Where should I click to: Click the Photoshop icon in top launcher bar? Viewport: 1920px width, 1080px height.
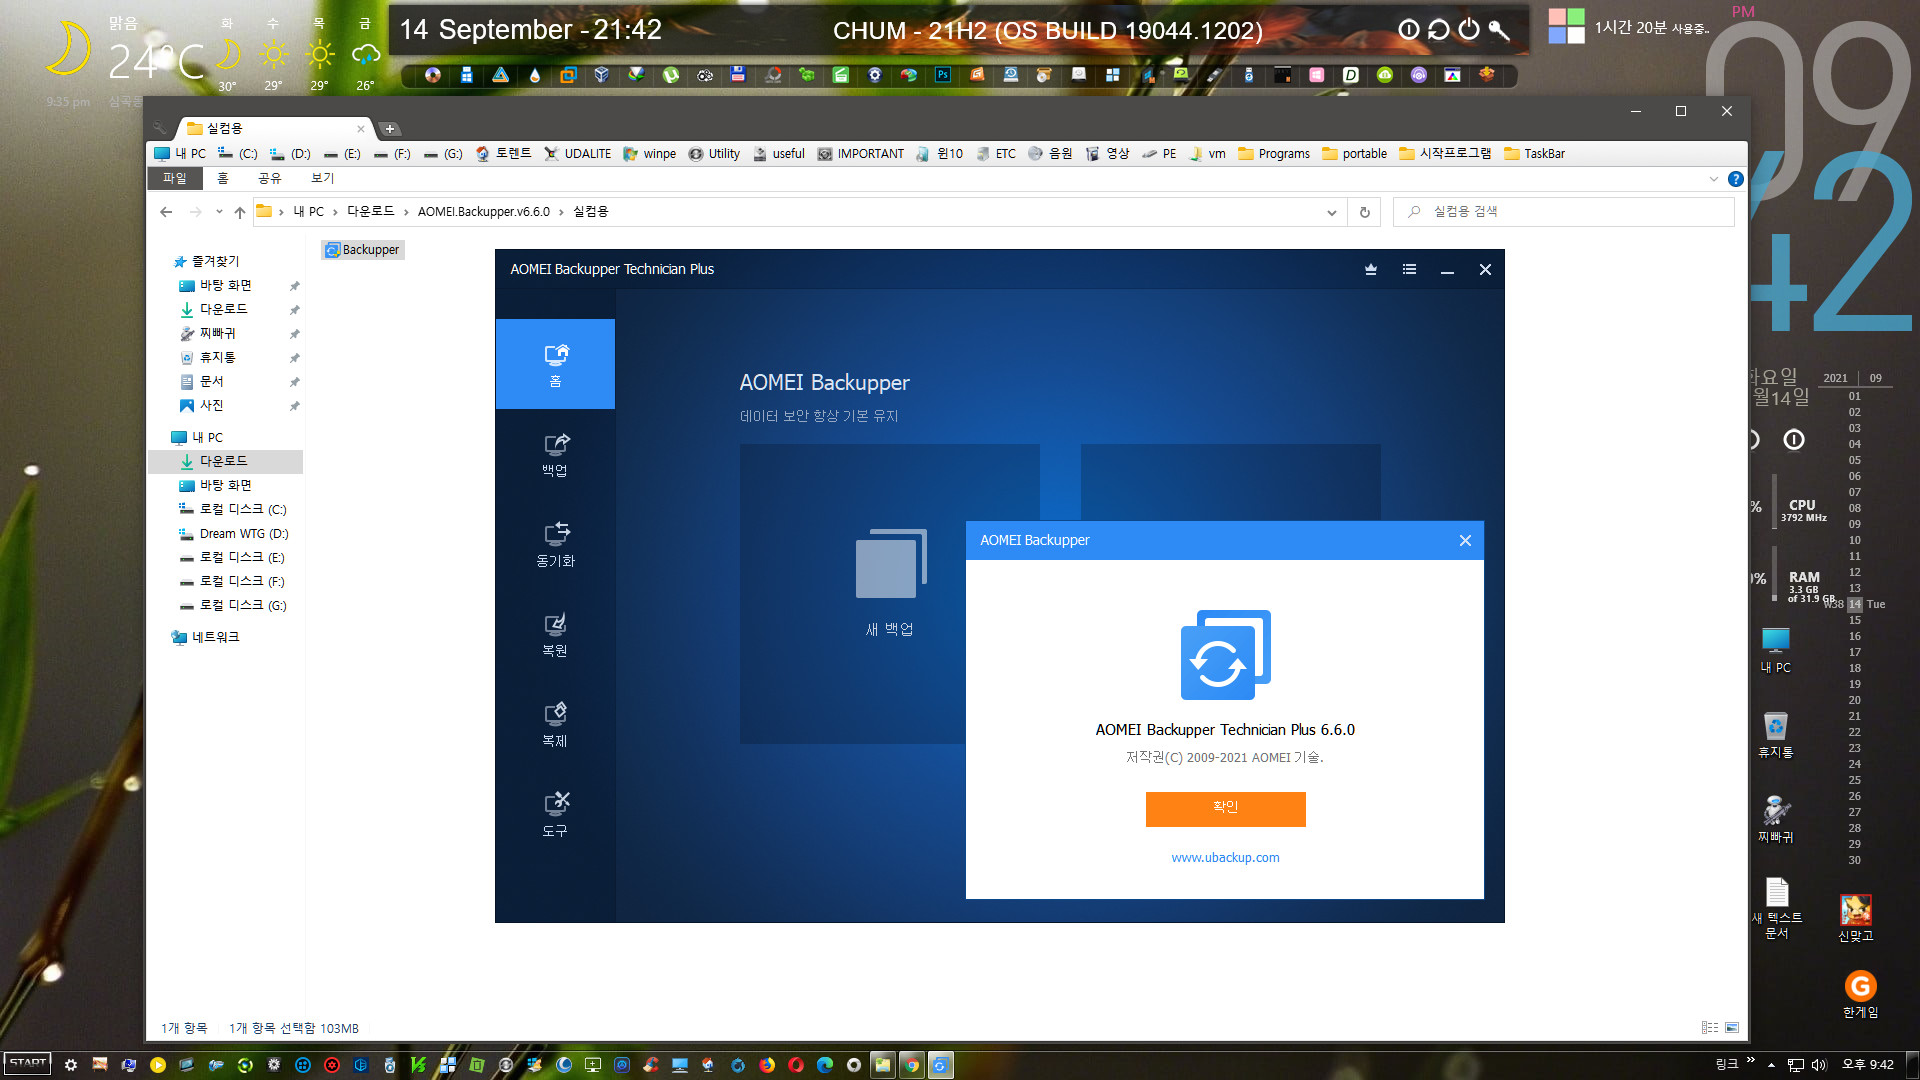[x=943, y=75]
